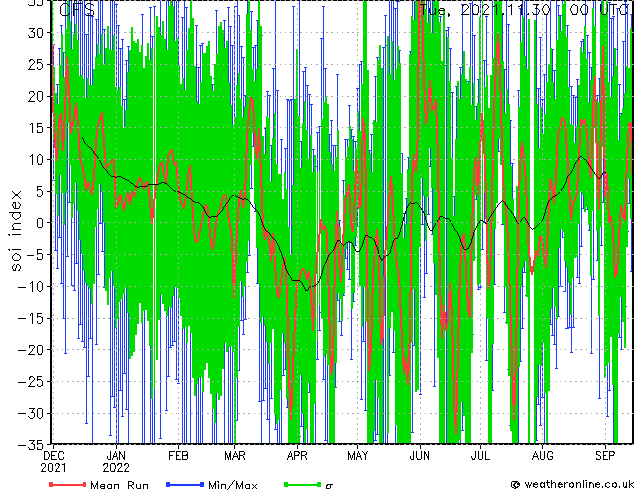Click the MAY x-axis label
The width and height of the screenshot is (634, 490).
[x=358, y=456]
